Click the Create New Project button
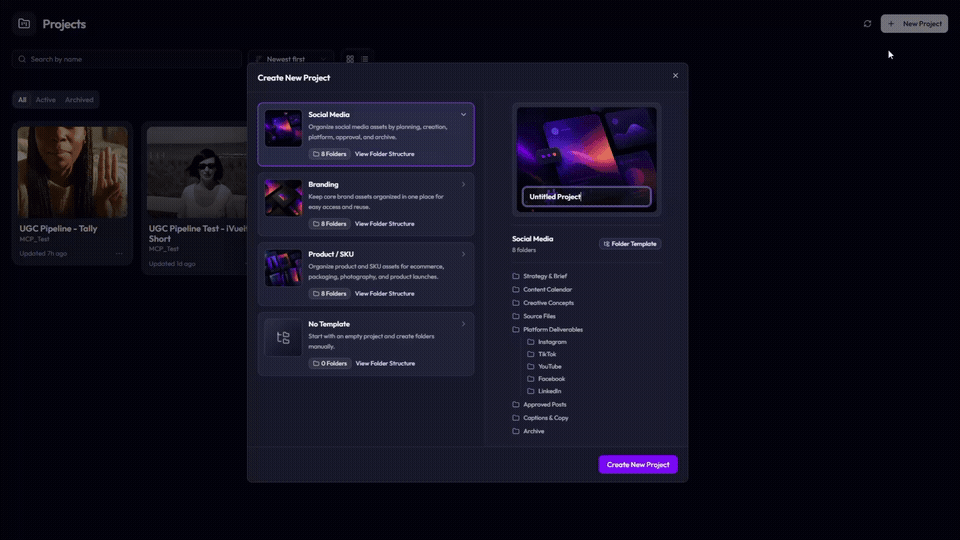The height and width of the screenshot is (540, 960). coord(638,465)
